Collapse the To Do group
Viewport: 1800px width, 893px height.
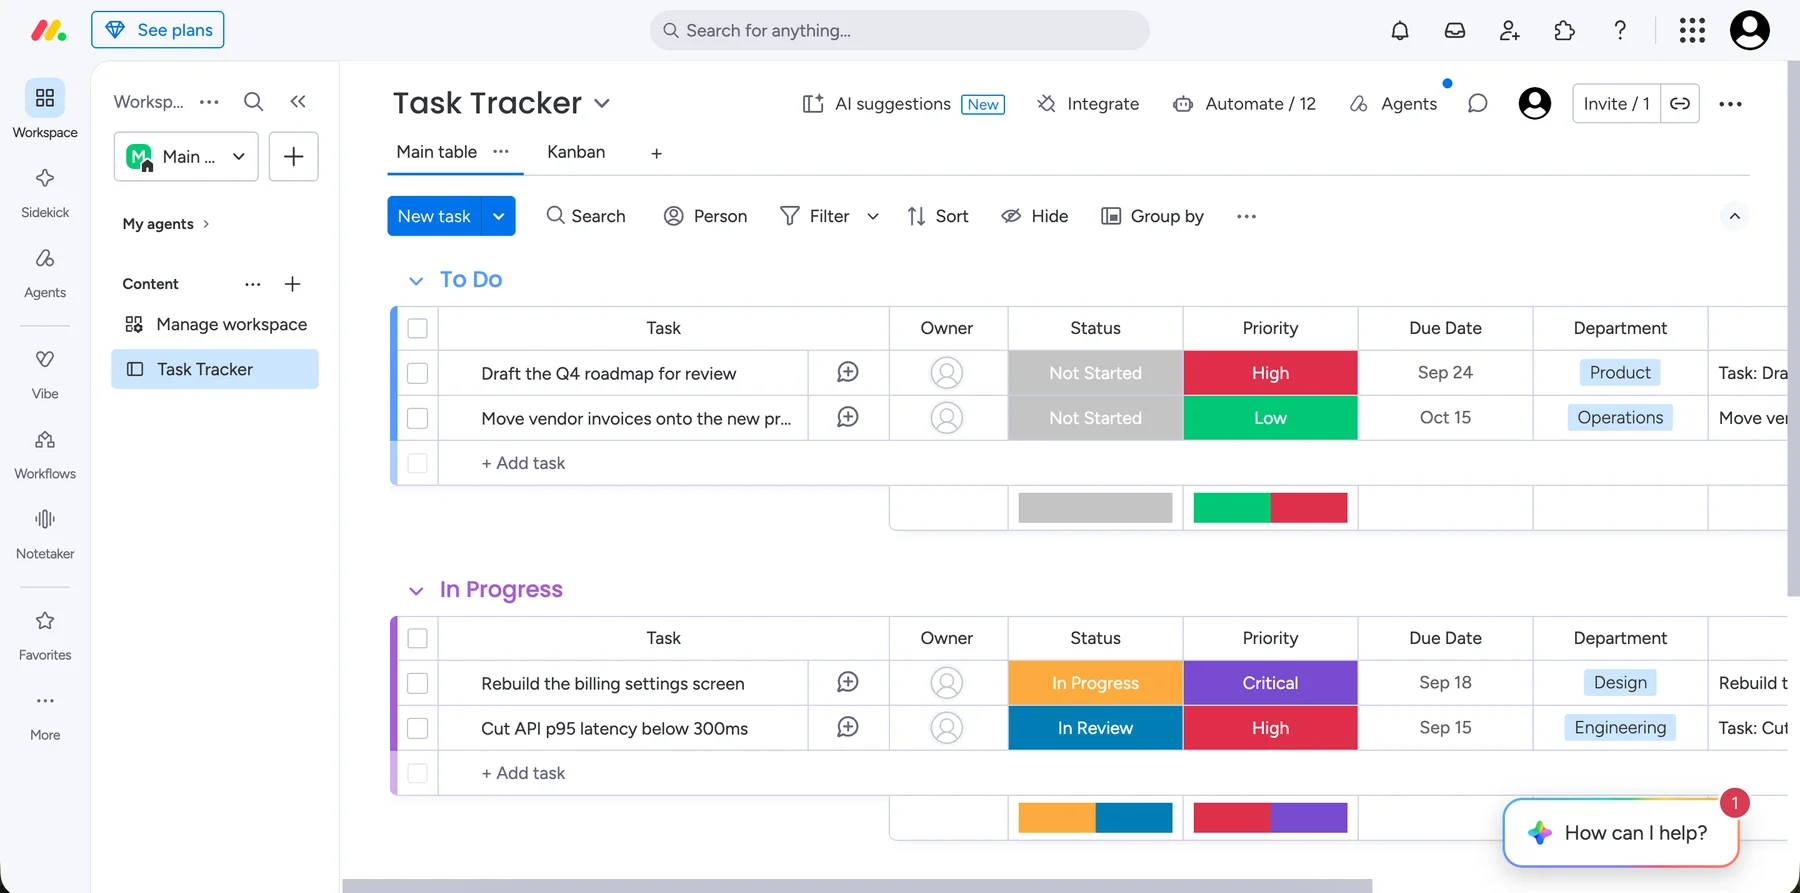[x=416, y=280]
